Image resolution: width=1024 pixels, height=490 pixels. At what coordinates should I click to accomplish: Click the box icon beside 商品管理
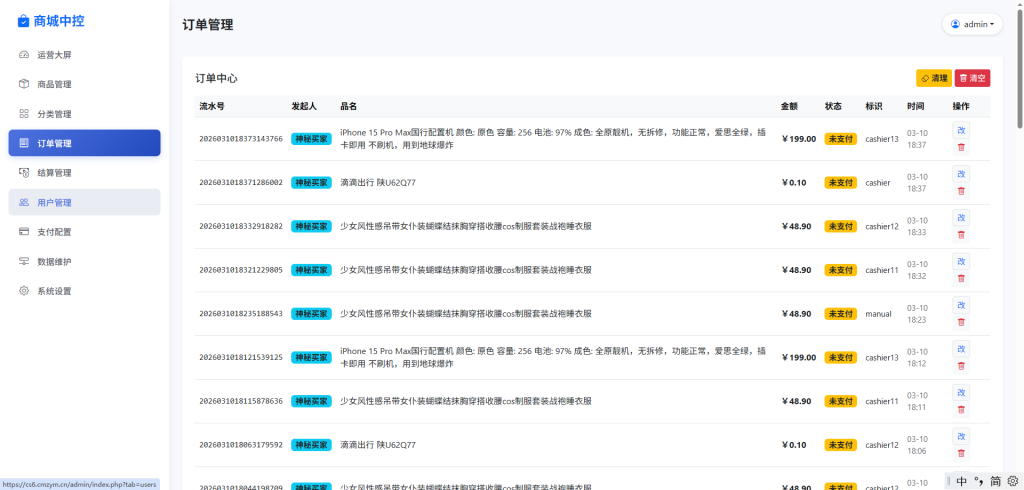point(24,84)
